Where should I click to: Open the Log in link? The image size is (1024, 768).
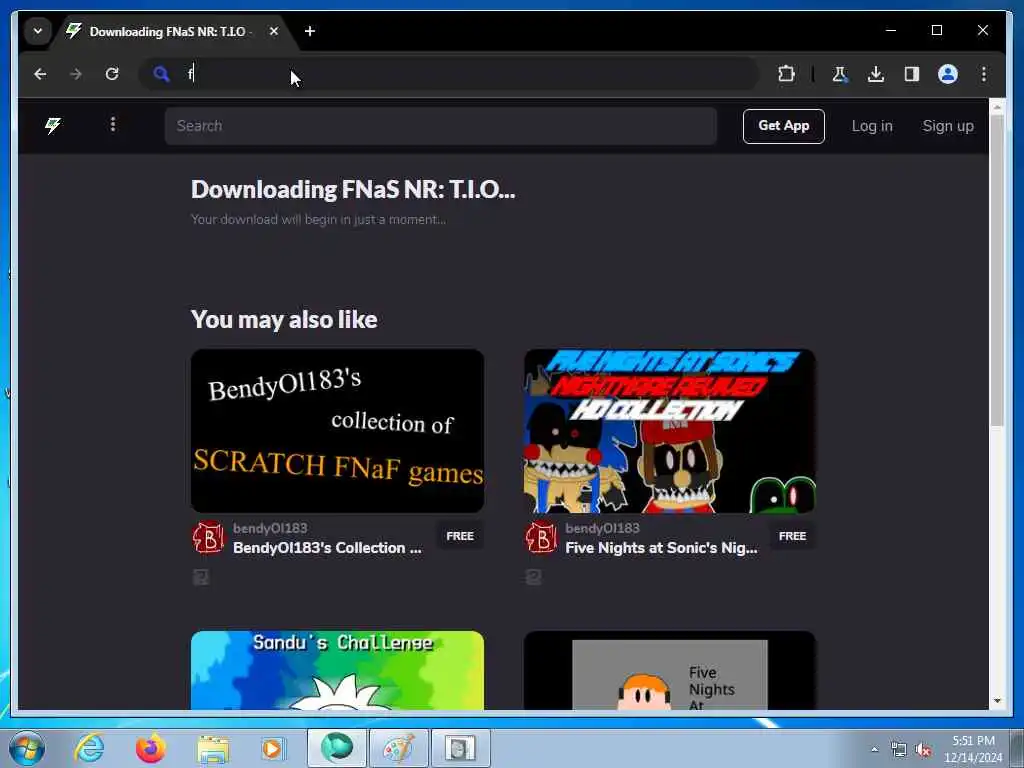coord(872,126)
